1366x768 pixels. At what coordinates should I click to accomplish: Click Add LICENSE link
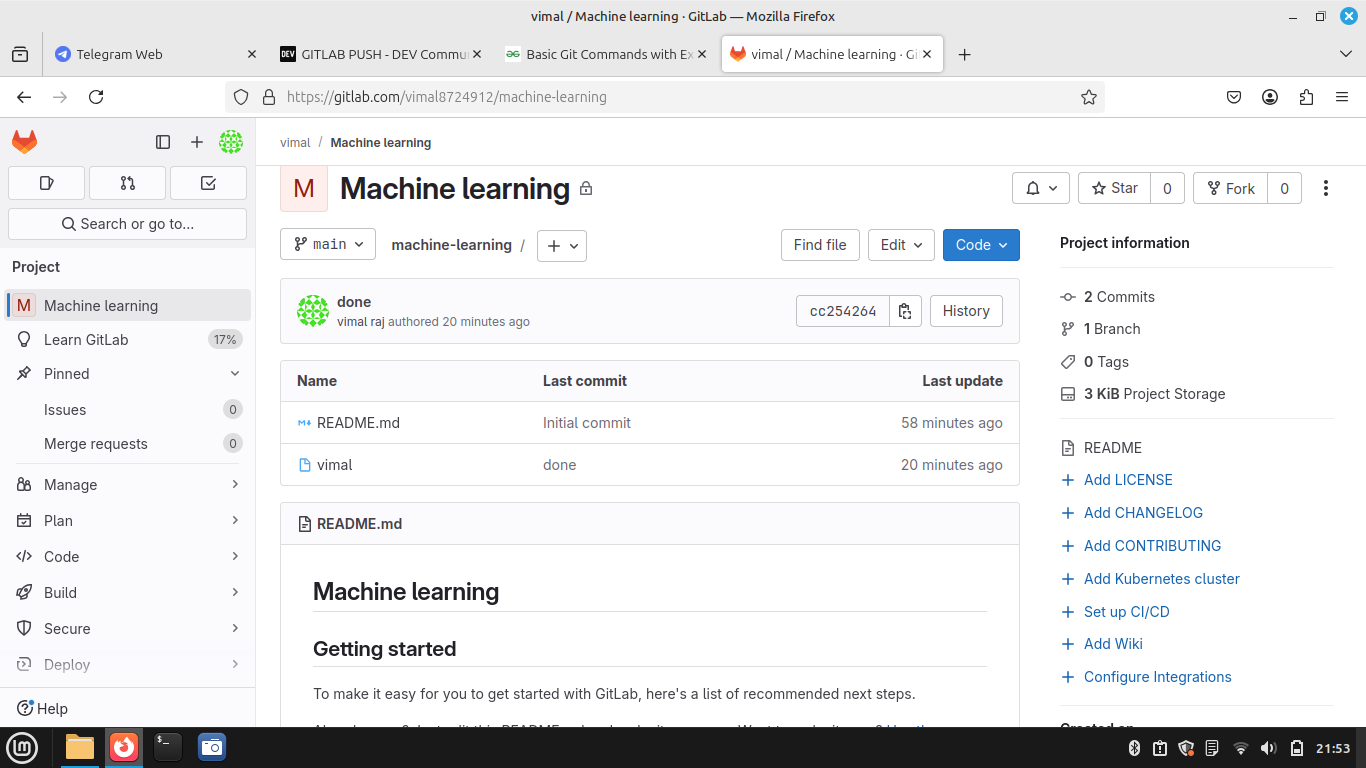point(1128,480)
